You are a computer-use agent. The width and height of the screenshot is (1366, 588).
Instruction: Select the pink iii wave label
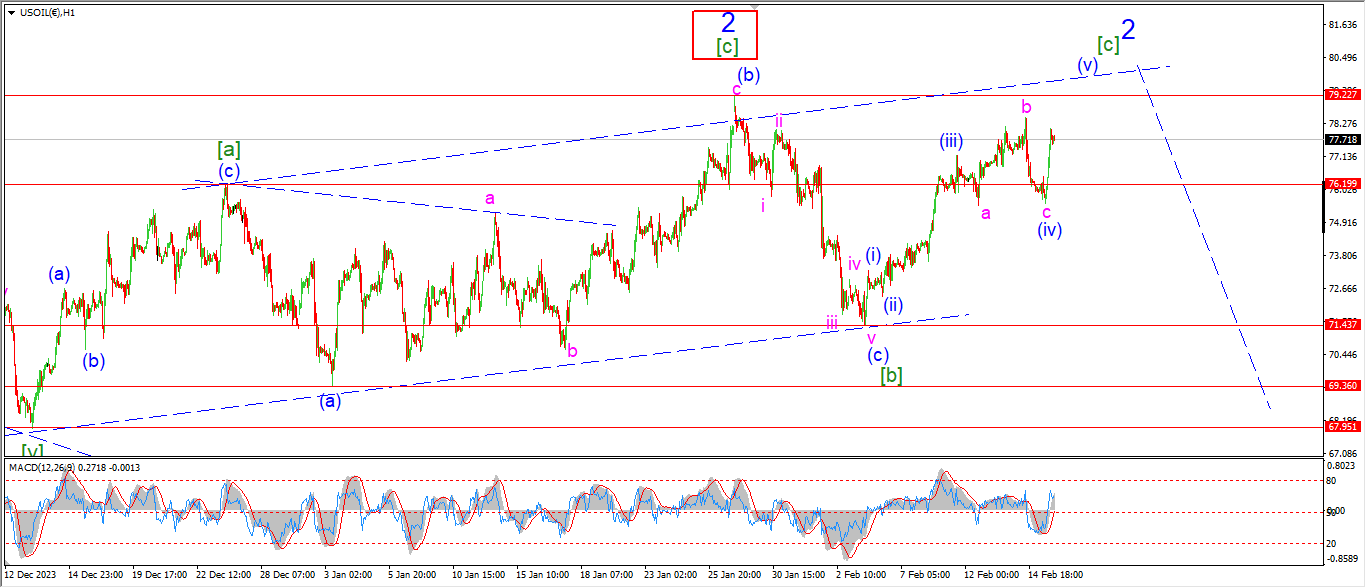[x=832, y=322]
